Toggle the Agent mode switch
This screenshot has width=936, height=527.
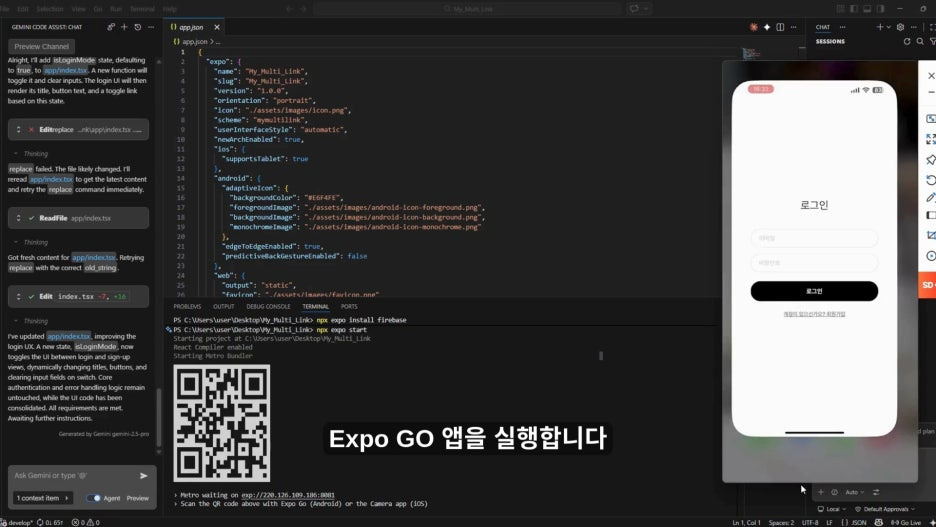click(94, 498)
